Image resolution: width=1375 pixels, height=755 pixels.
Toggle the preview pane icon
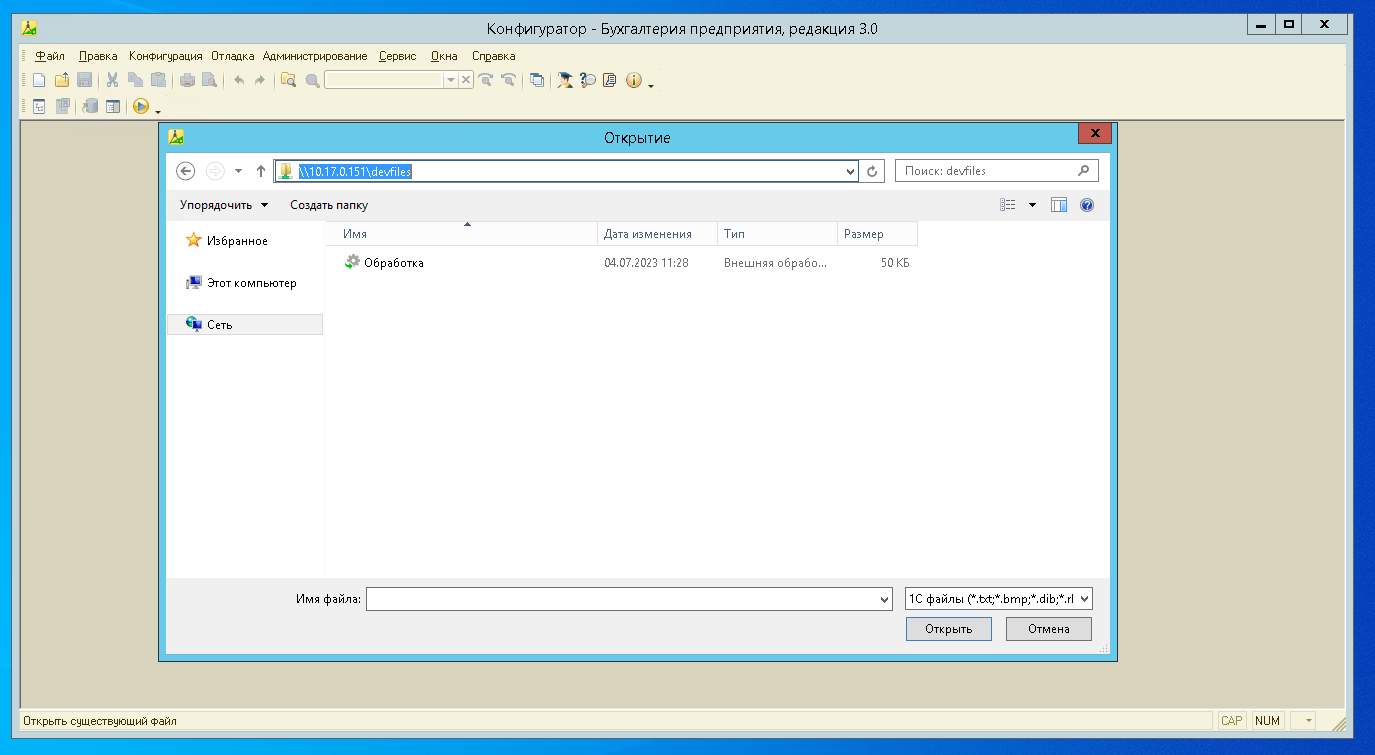(x=1059, y=205)
